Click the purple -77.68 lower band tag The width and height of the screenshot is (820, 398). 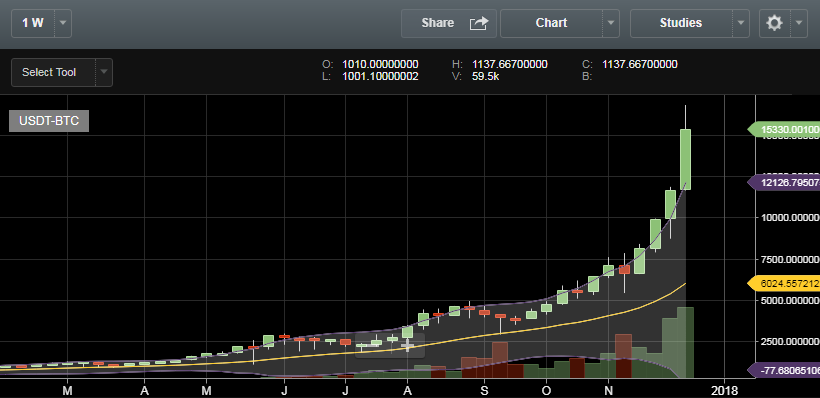(785, 371)
